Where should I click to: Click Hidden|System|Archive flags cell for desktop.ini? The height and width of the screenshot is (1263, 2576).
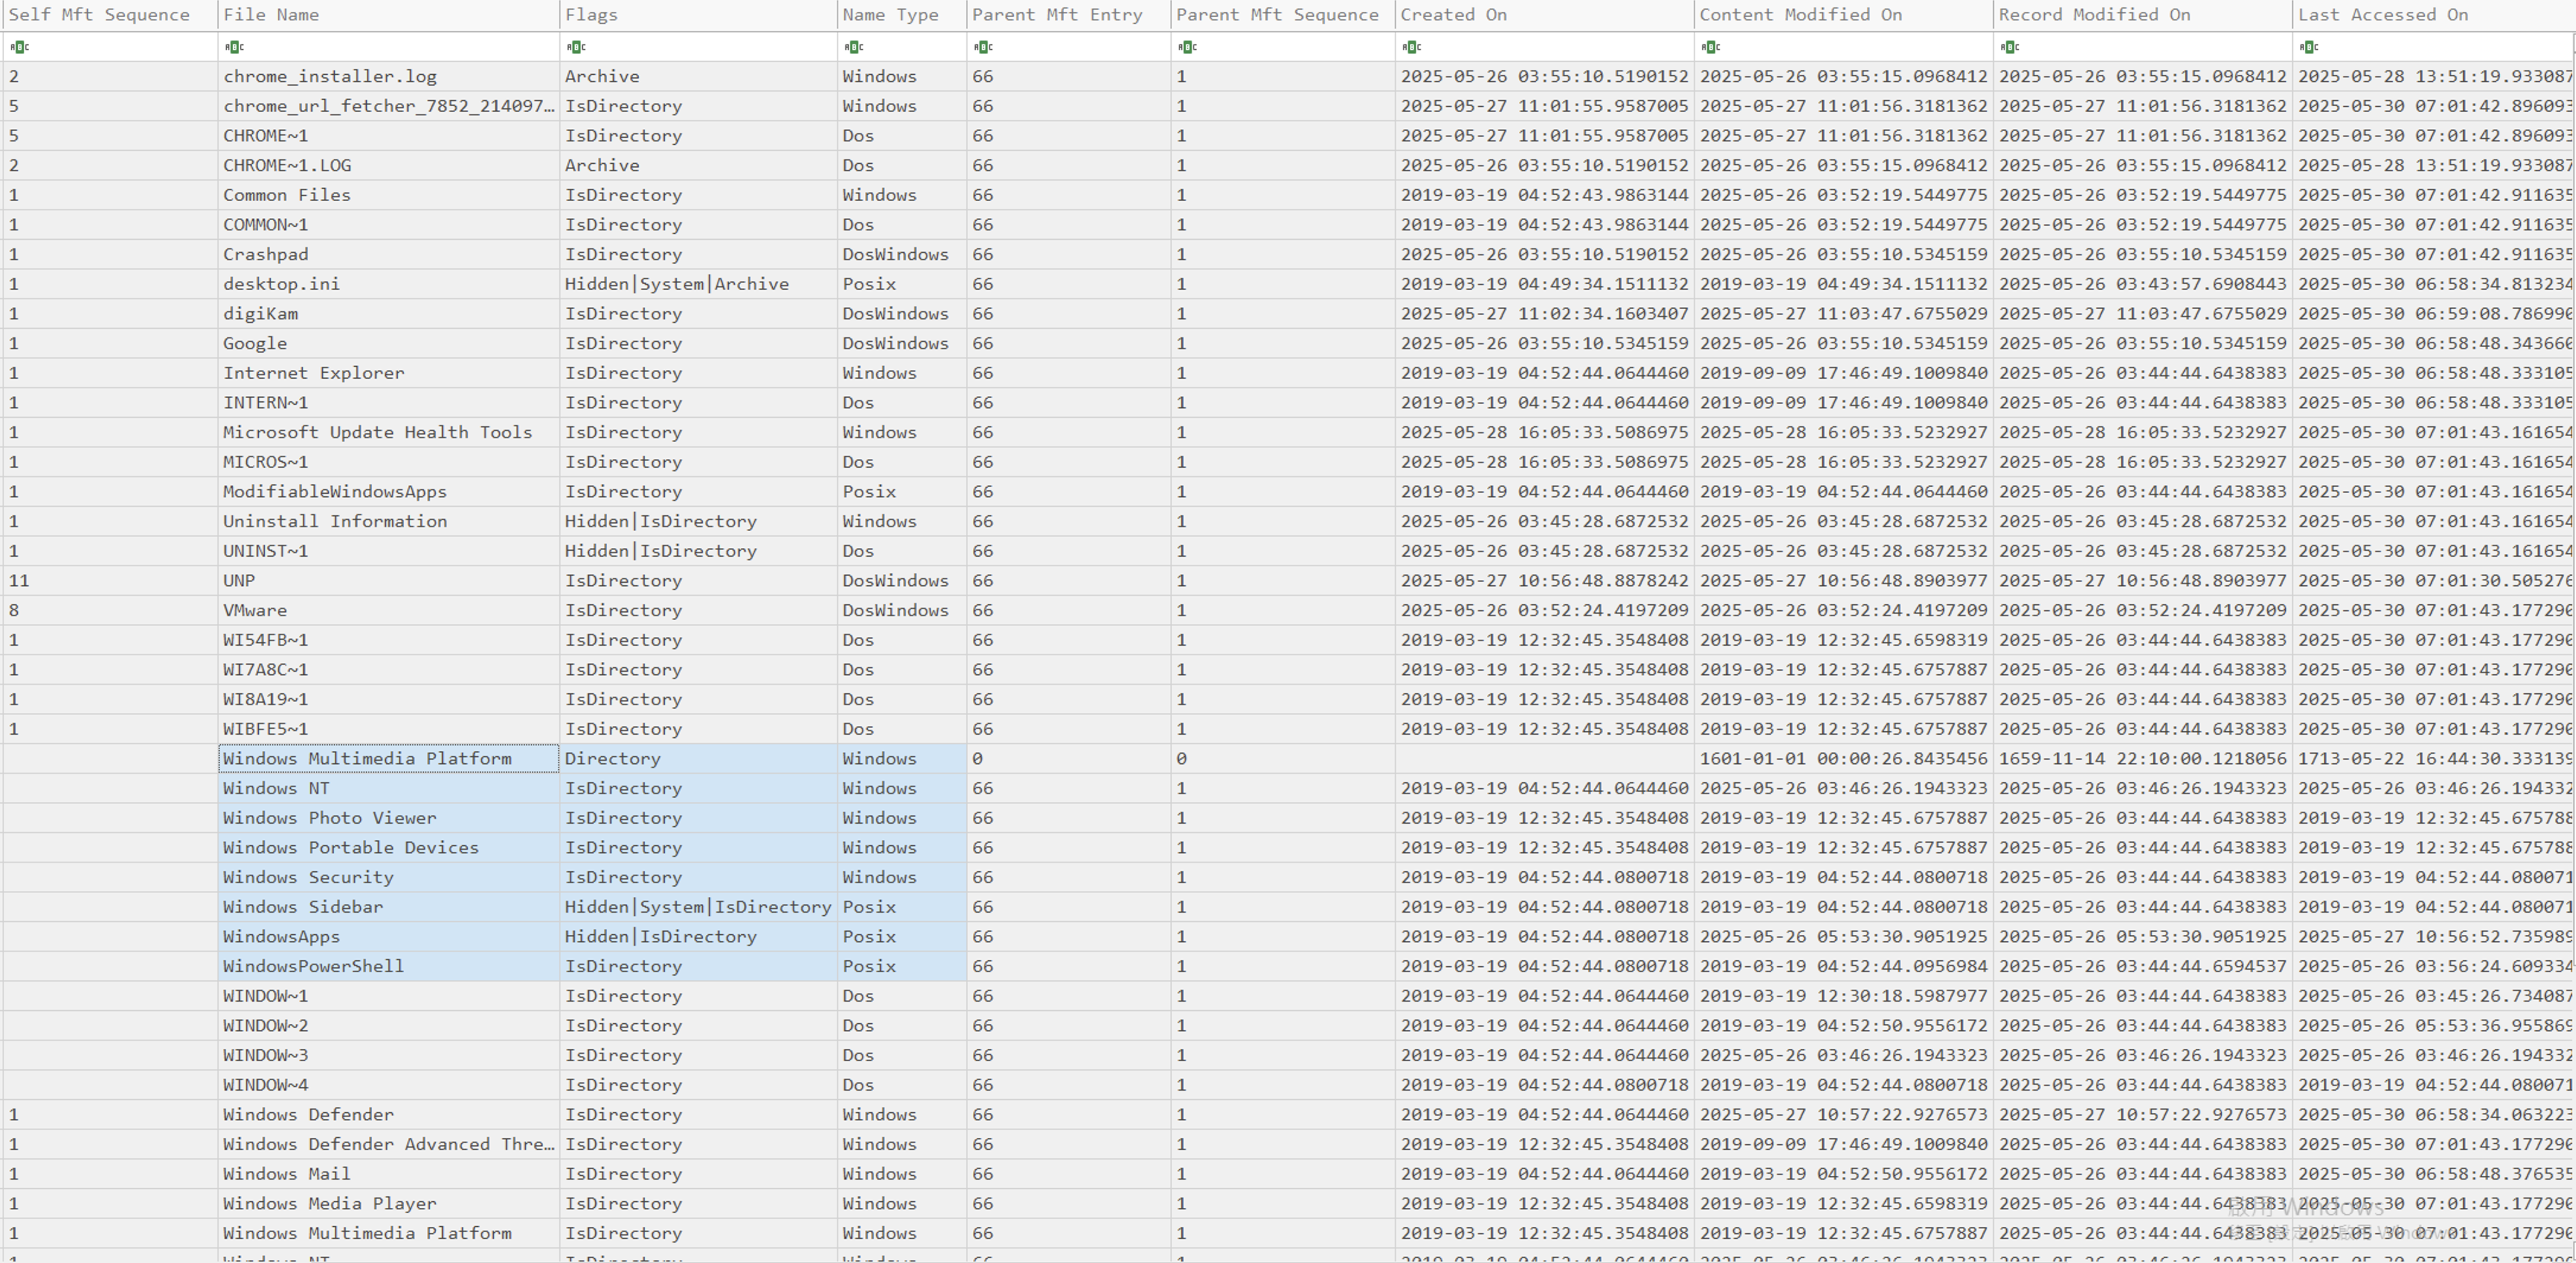coord(677,284)
